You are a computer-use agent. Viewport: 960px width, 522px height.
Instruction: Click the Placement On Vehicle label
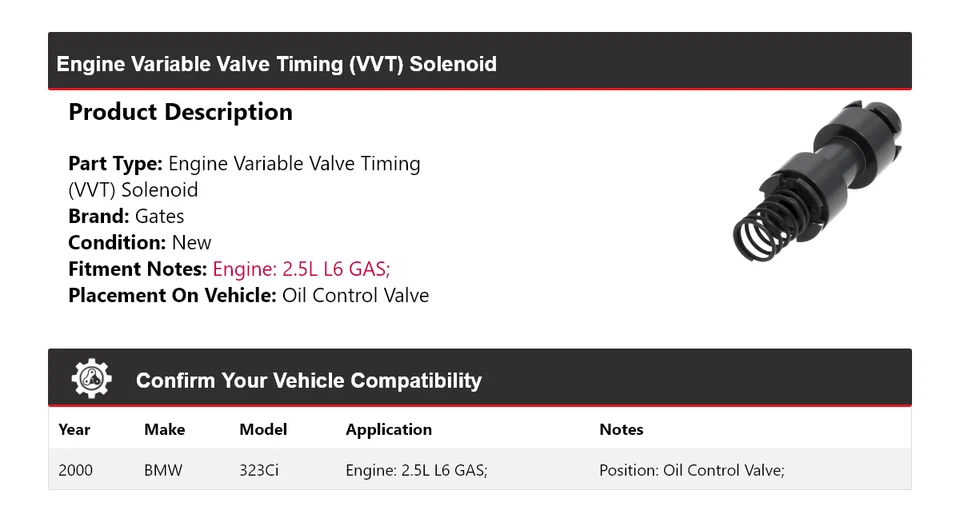172,295
